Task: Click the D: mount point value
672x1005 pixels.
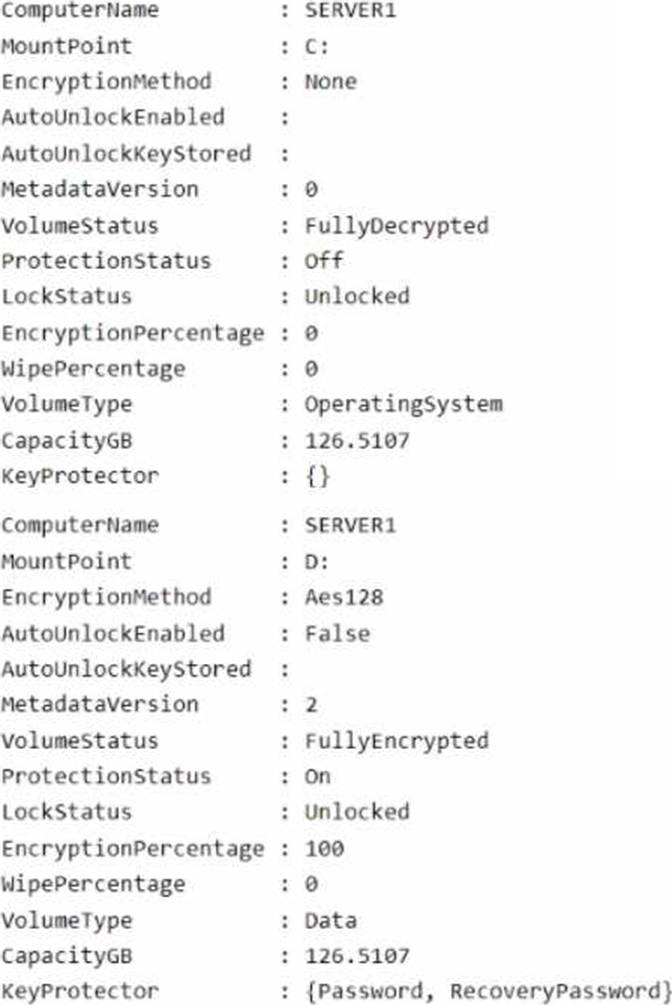Action: tap(316, 561)
